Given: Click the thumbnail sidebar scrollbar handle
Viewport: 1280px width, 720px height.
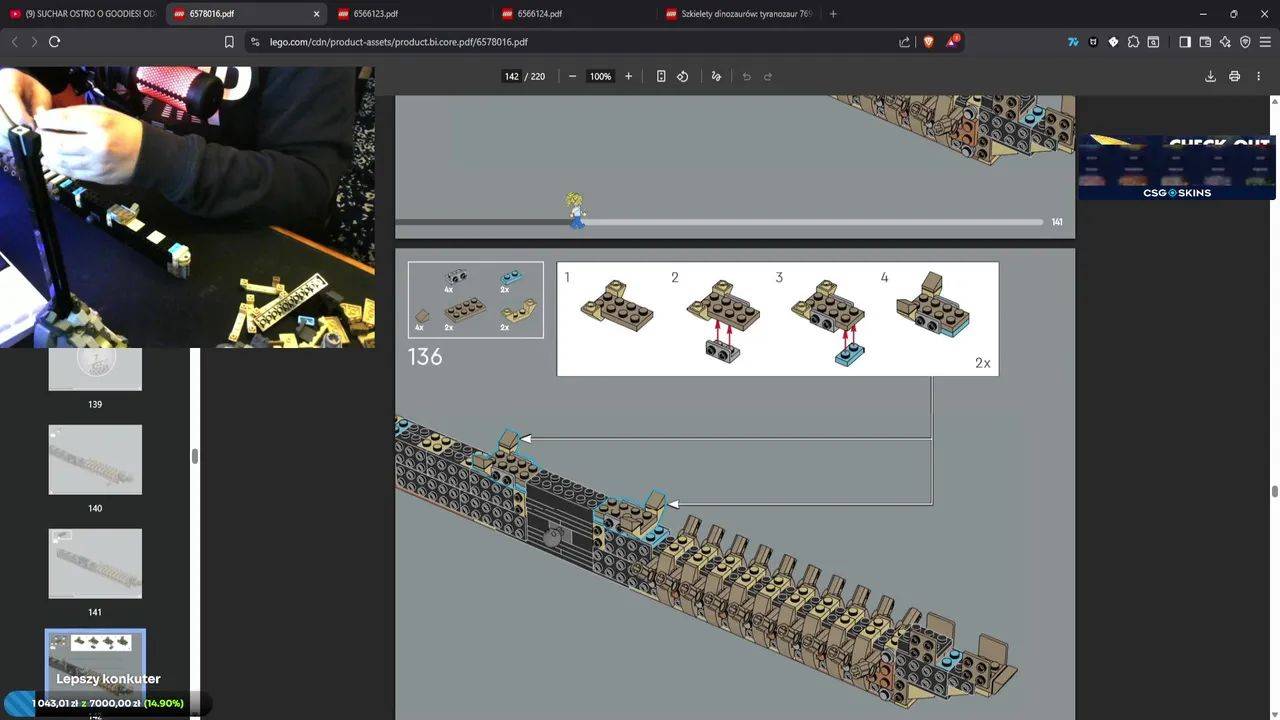Looking at the screenshot, I should (x=195, y=456).
